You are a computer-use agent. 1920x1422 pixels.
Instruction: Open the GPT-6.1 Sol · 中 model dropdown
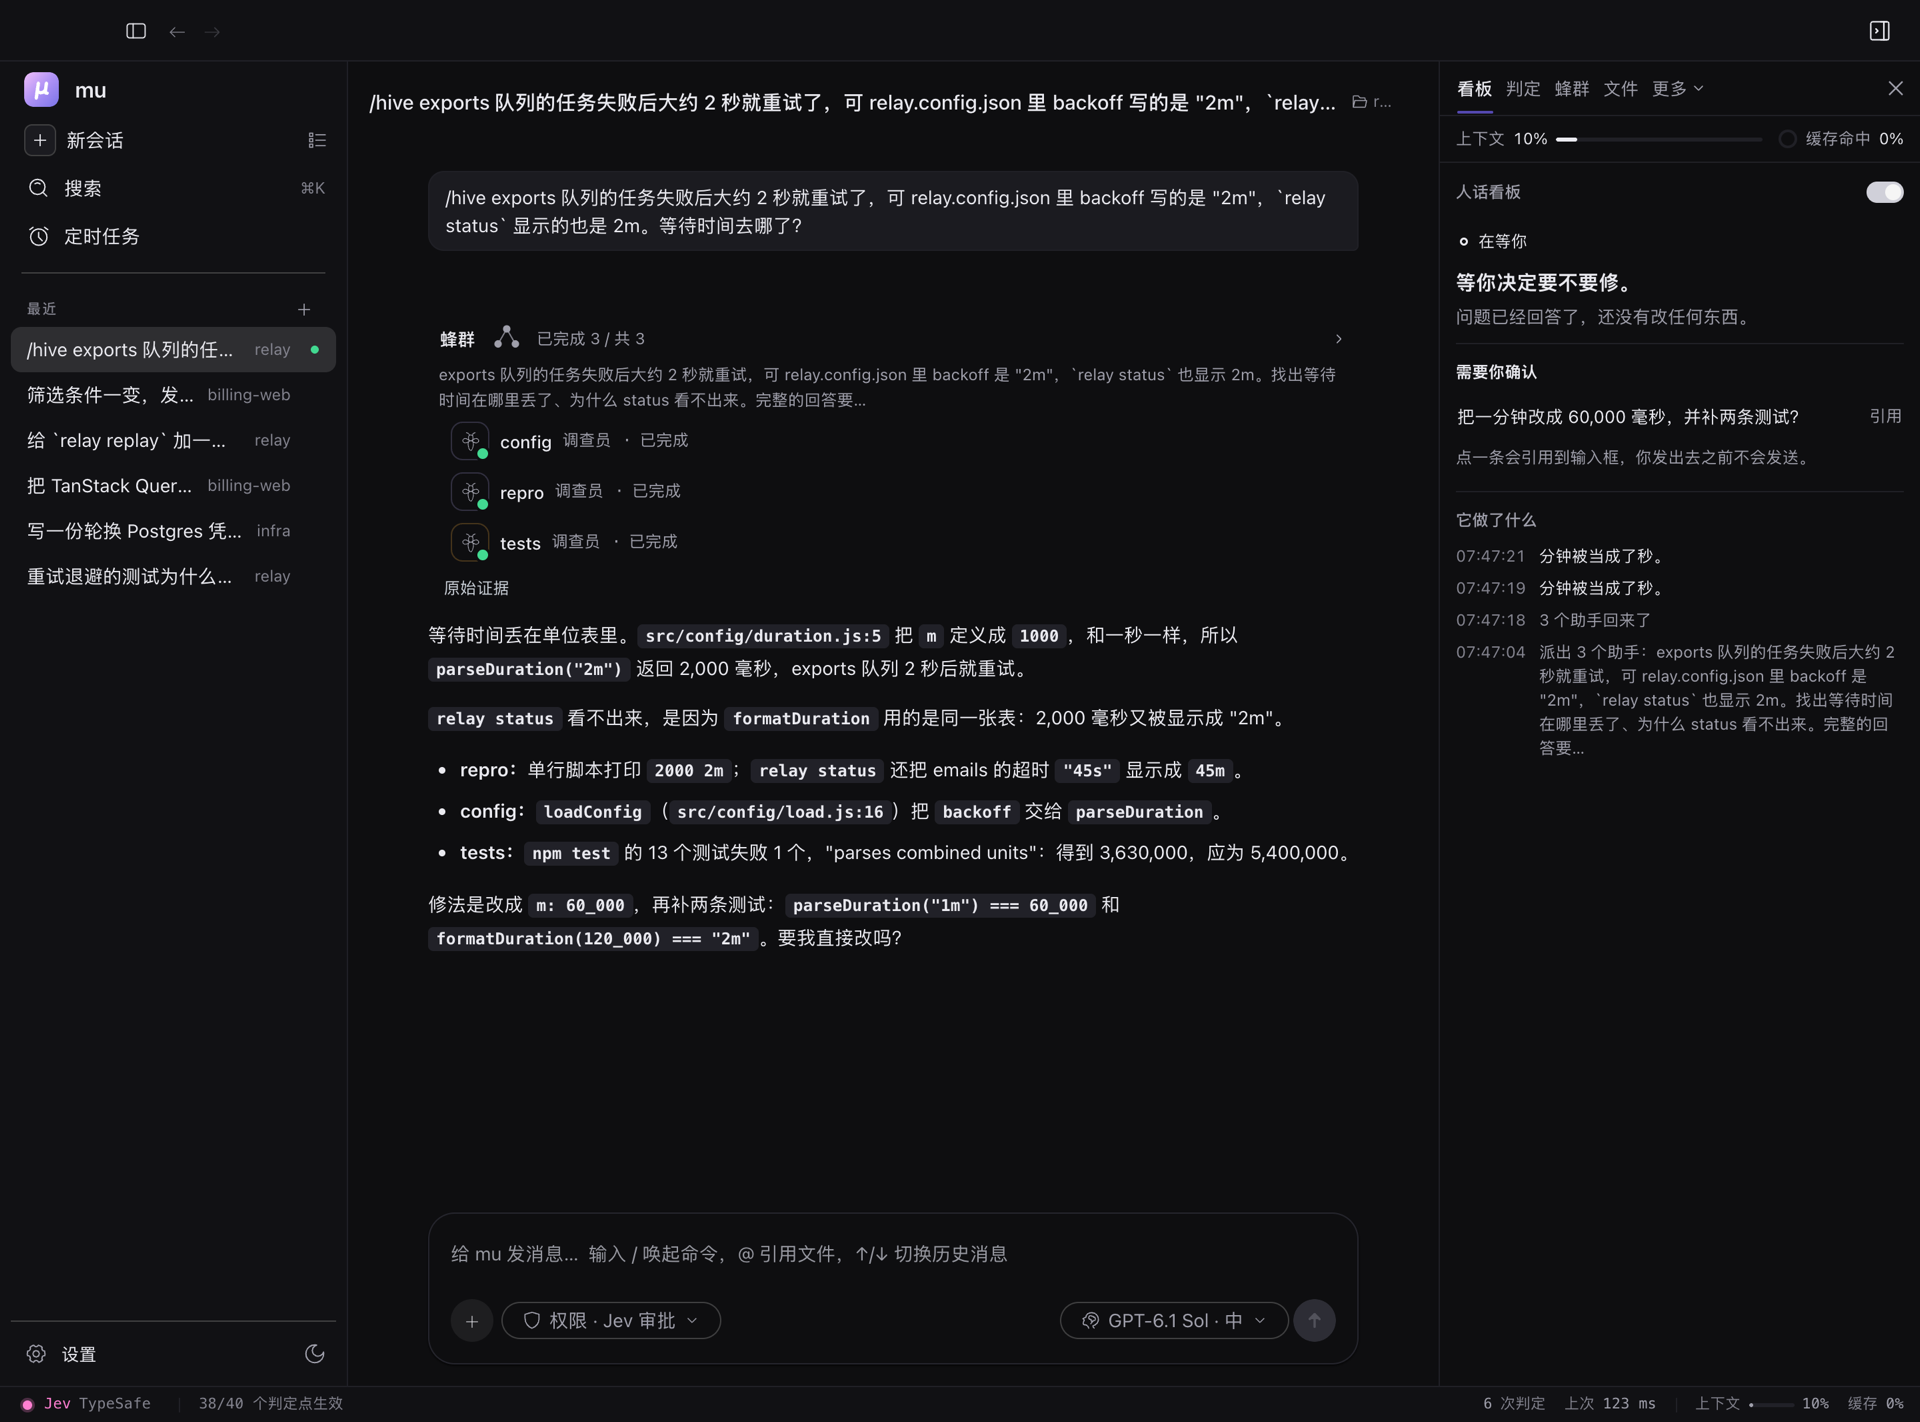[1174, 1321]
